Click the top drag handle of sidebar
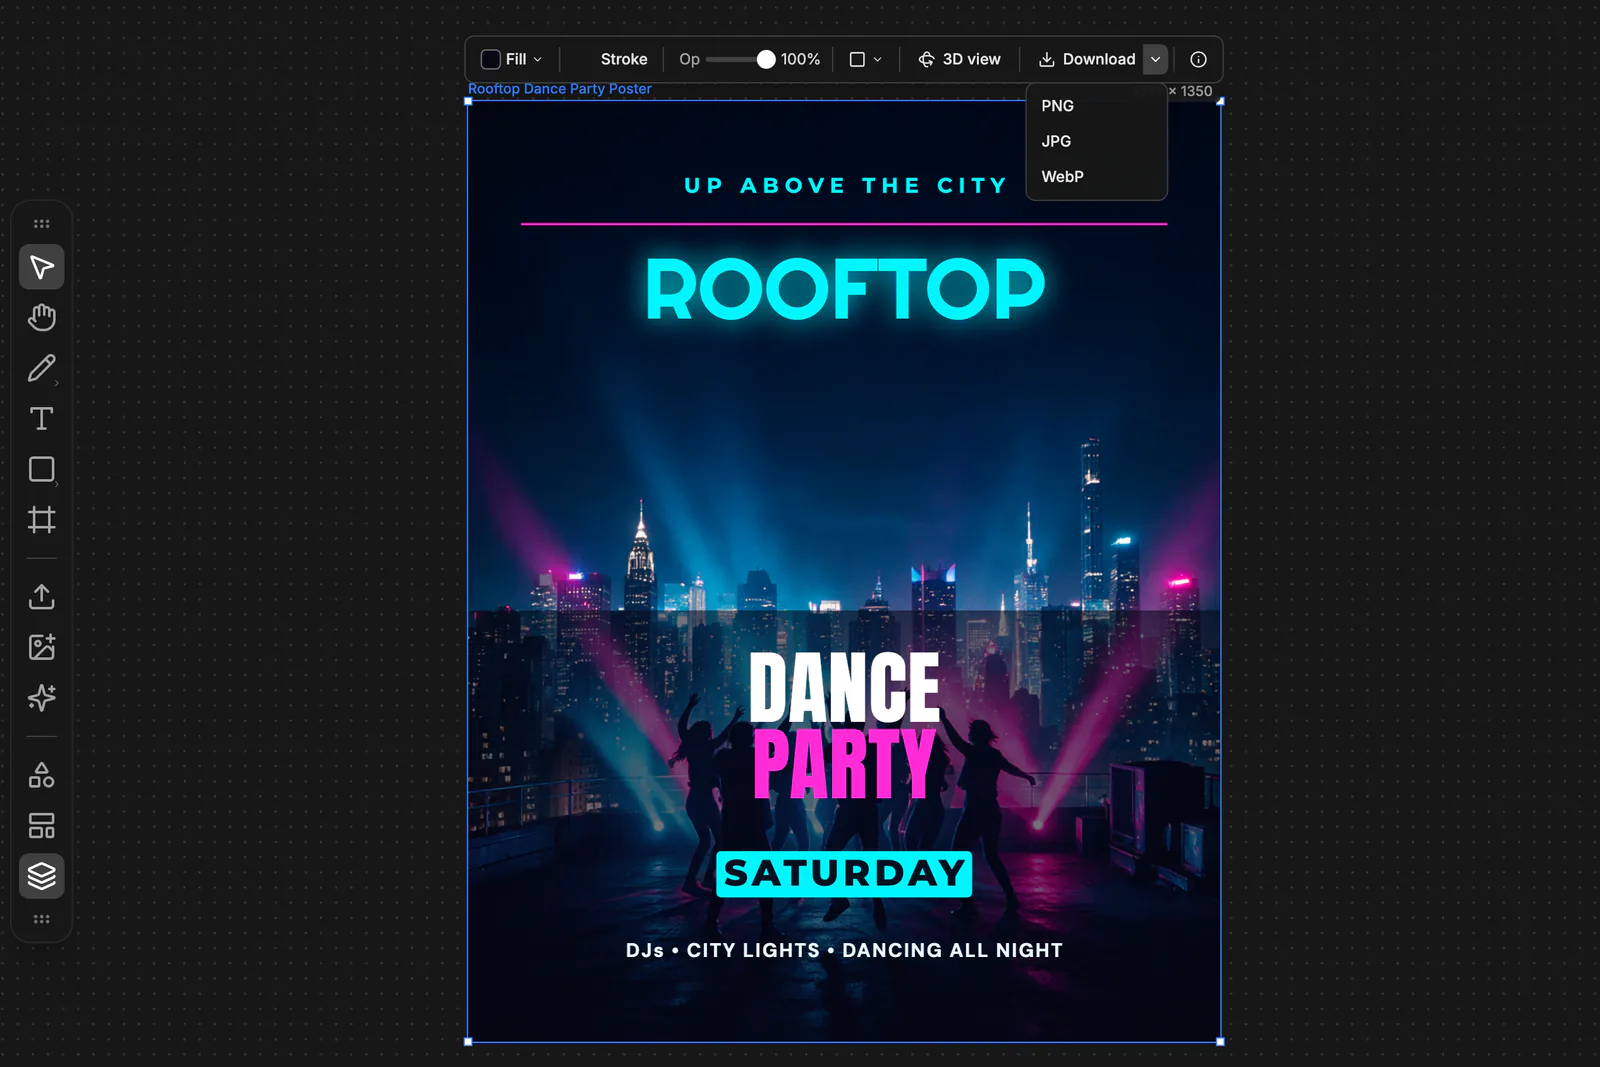Viewport: 1600px width, 1067px height. [x=41, y=224]
